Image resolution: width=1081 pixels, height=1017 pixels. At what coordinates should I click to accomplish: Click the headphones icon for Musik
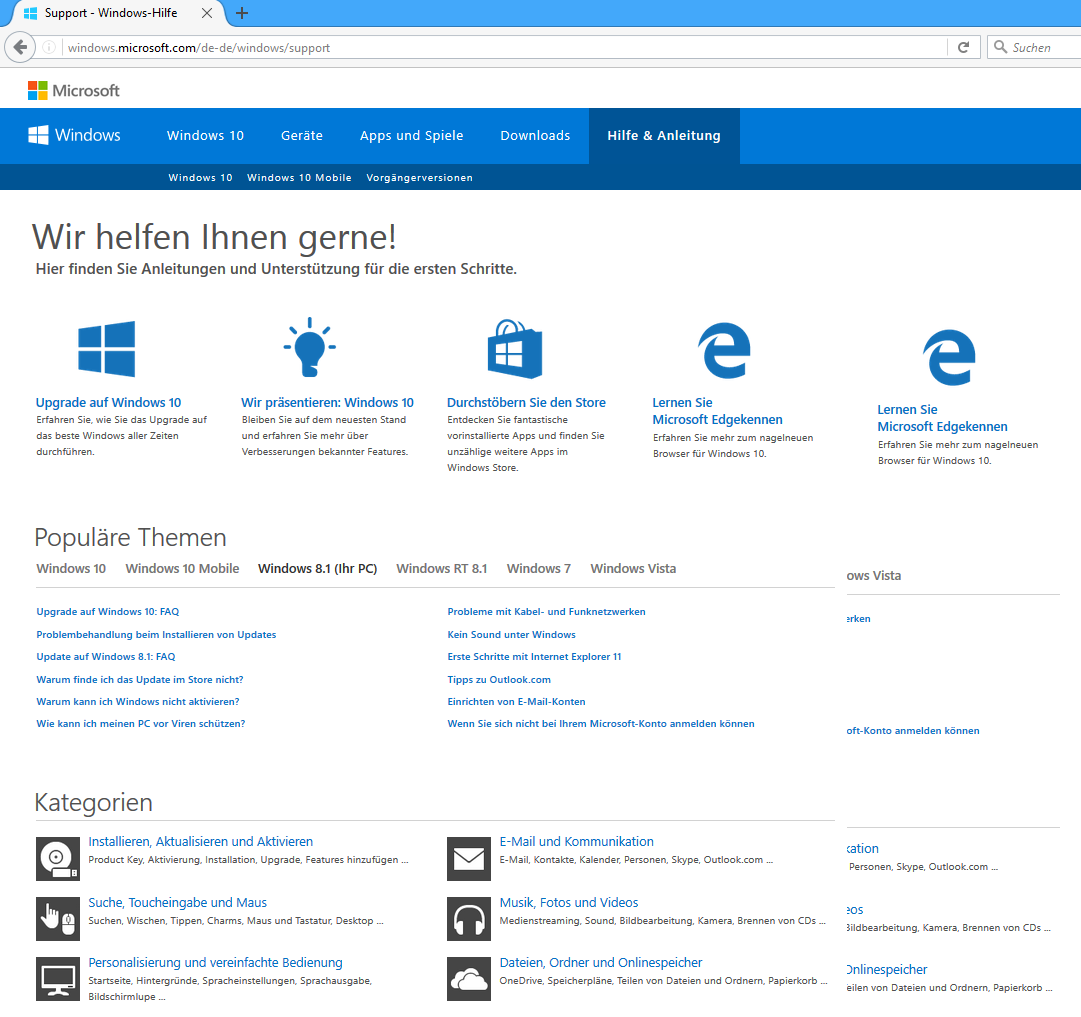469,919
